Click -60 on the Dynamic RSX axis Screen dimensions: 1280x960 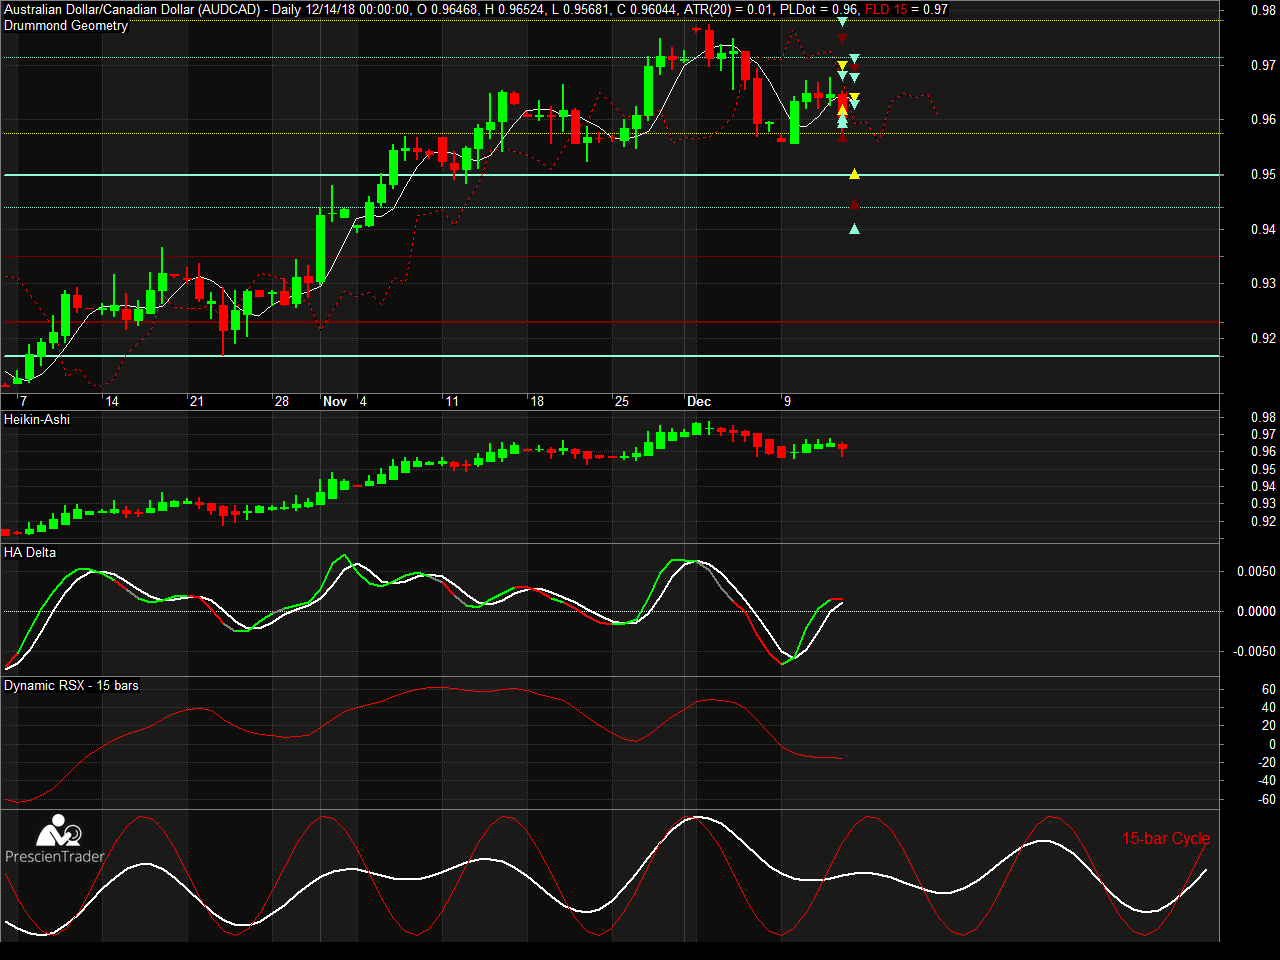pyautogui.click(x=1267, y=800)
